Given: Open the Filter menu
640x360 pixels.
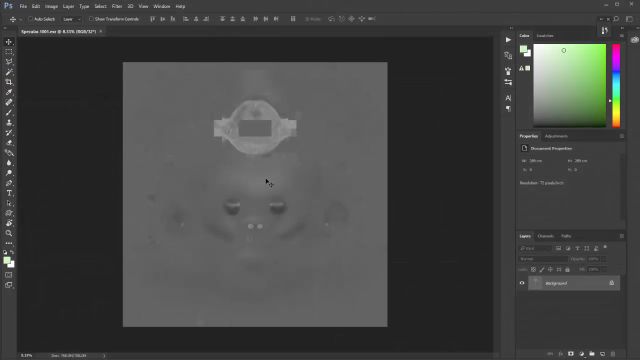Looking at the screenshot, I should (x=117, y=6).
